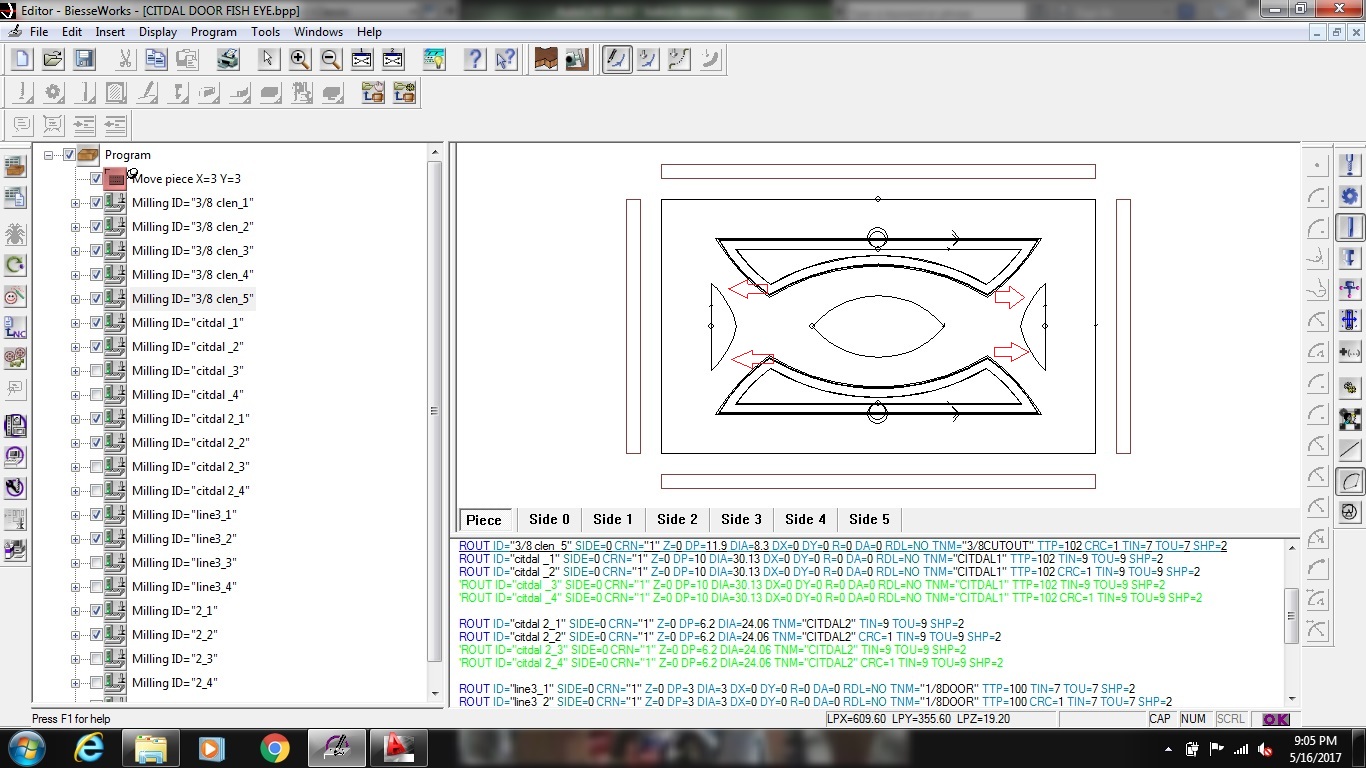Click the ROUT ID citdal _1 code line link
Image resolution: width=1366 pixels, height=768 pixels.
[x=476, y=559]
